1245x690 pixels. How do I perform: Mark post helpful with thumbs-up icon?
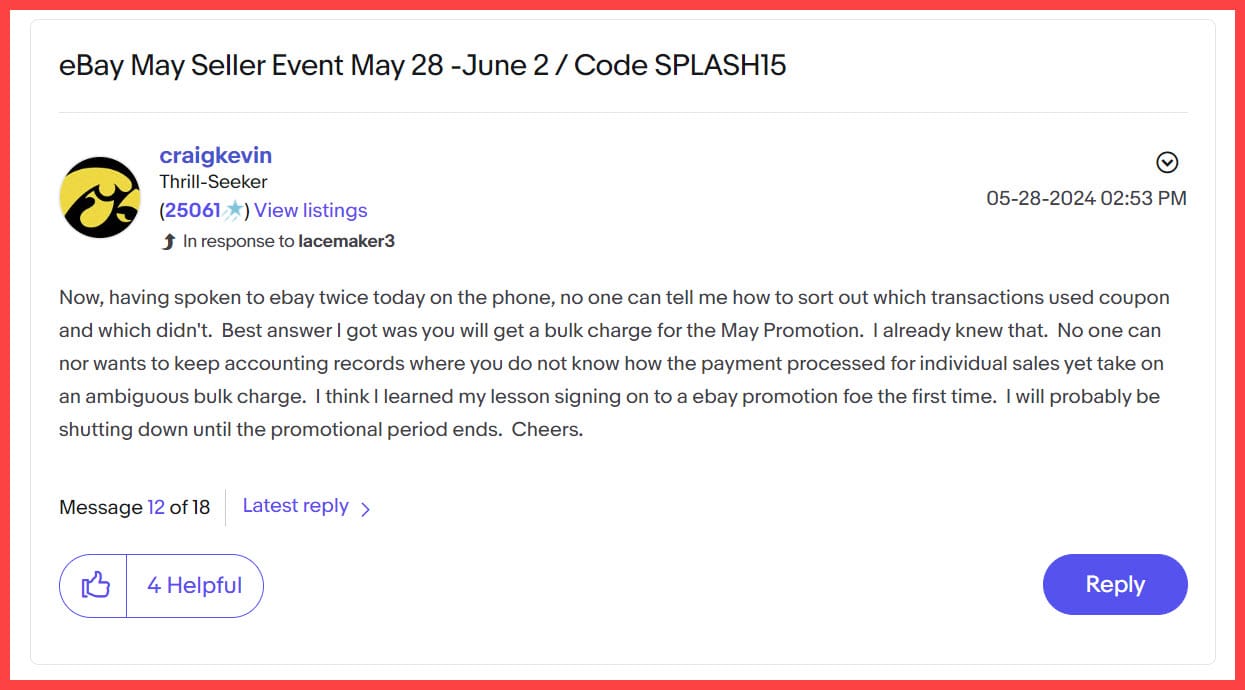pos(94,585)
